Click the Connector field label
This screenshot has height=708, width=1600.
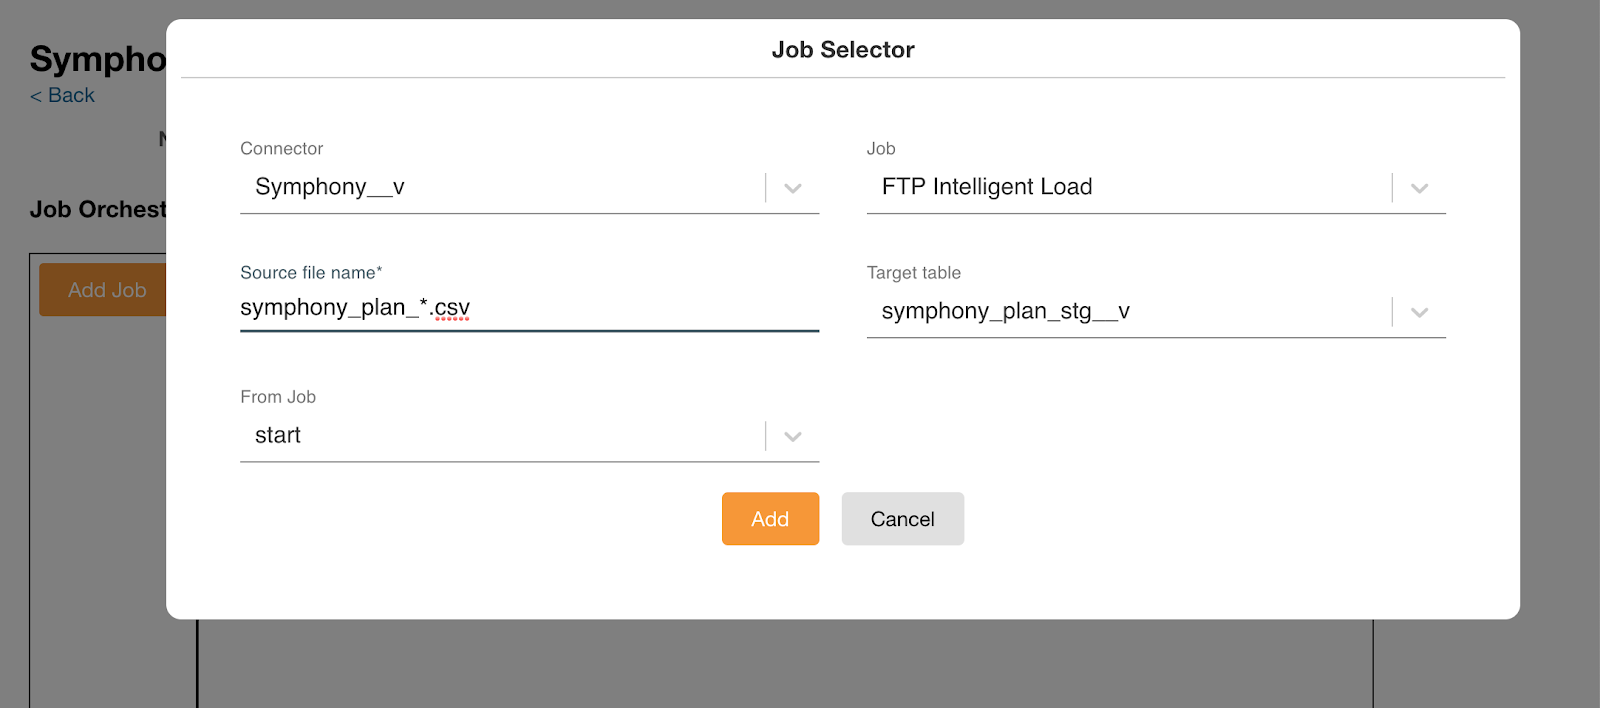point(282,149)
